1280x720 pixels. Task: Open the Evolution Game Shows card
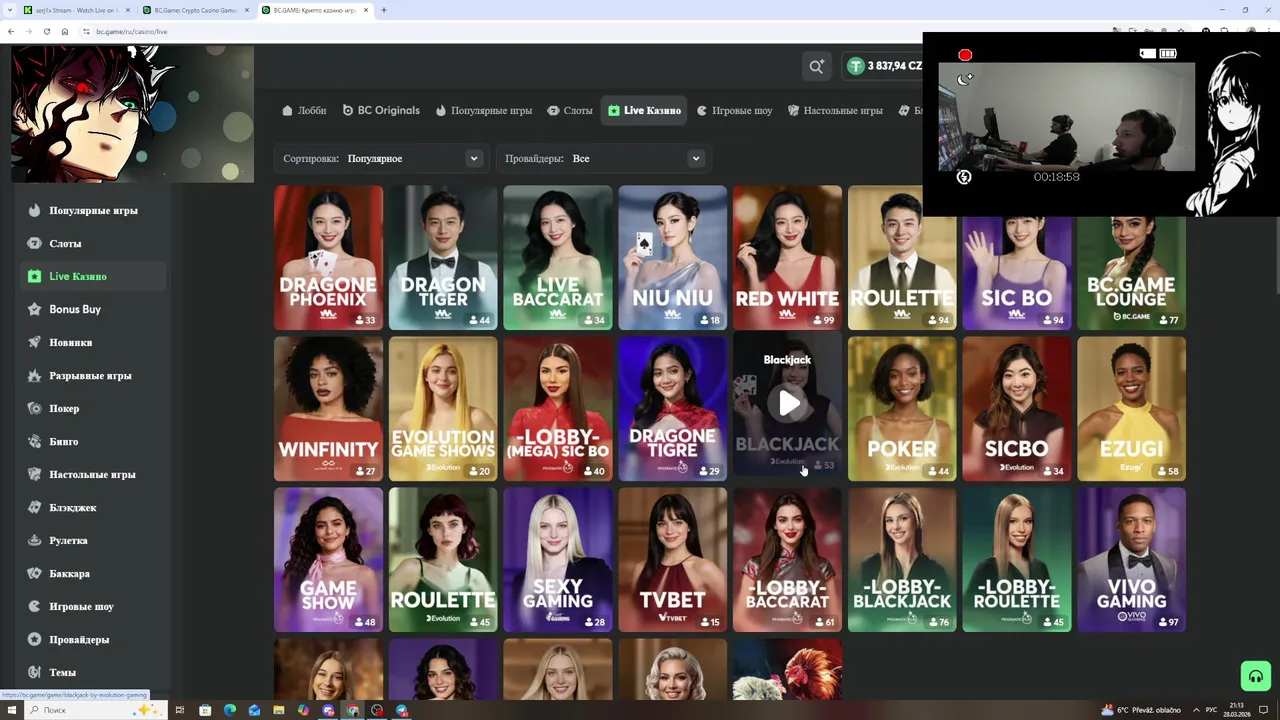point(443,408)
